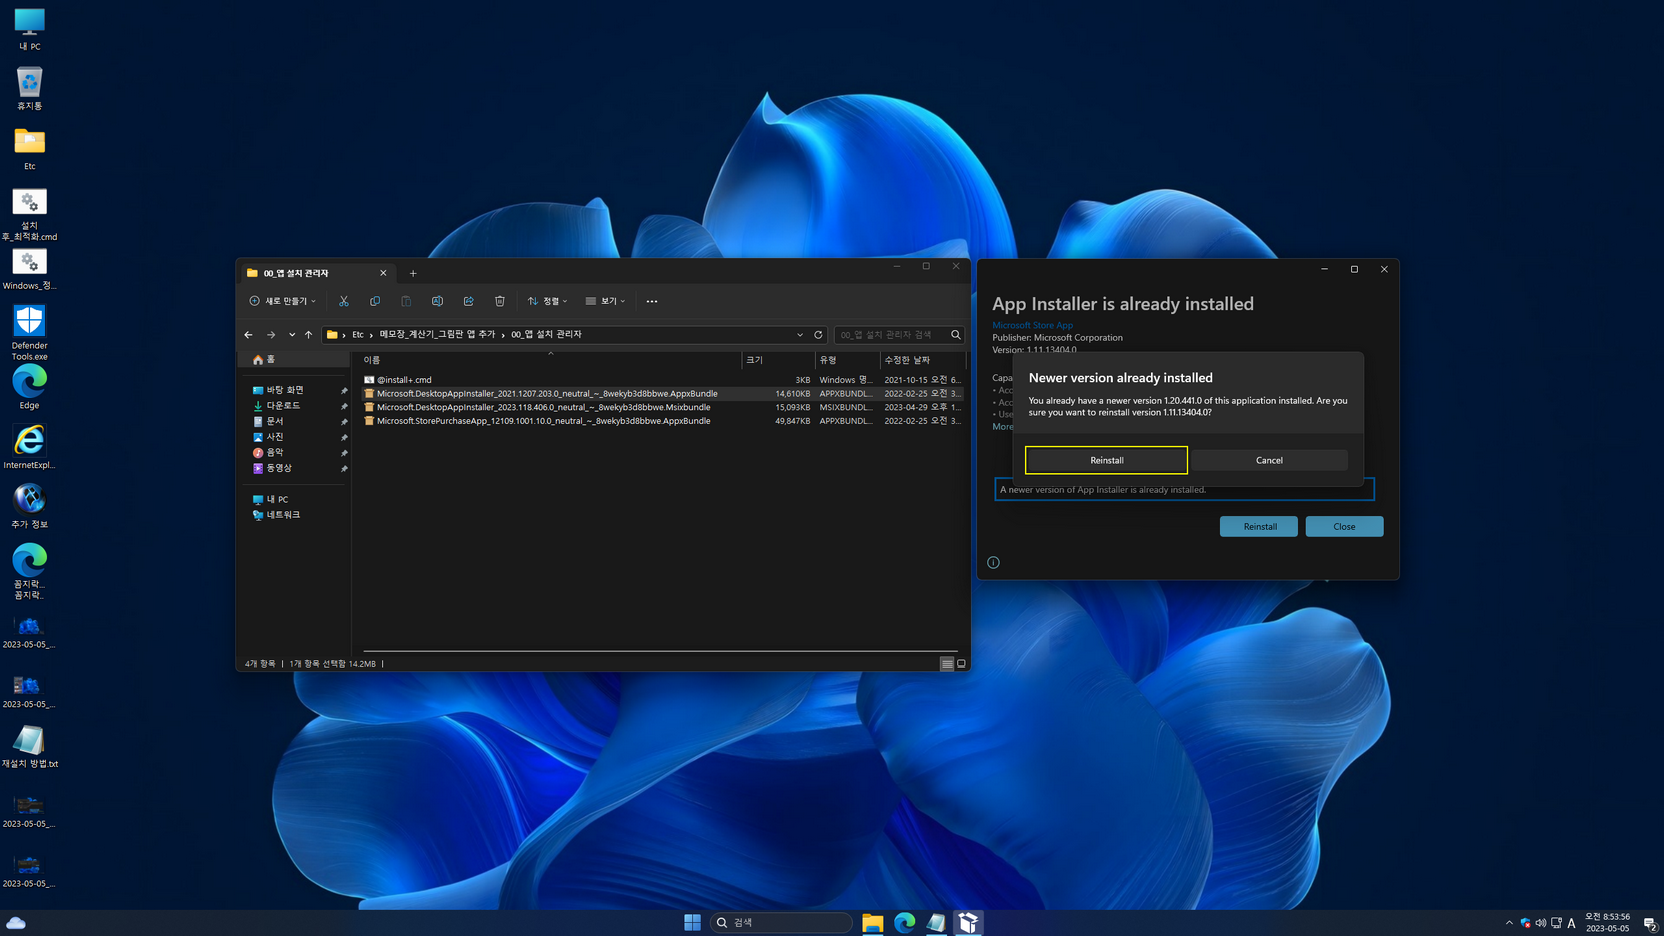Select 네트워크 in navigation pane
The width and height of the screenshot is (1664, 936).
[283, 515]
